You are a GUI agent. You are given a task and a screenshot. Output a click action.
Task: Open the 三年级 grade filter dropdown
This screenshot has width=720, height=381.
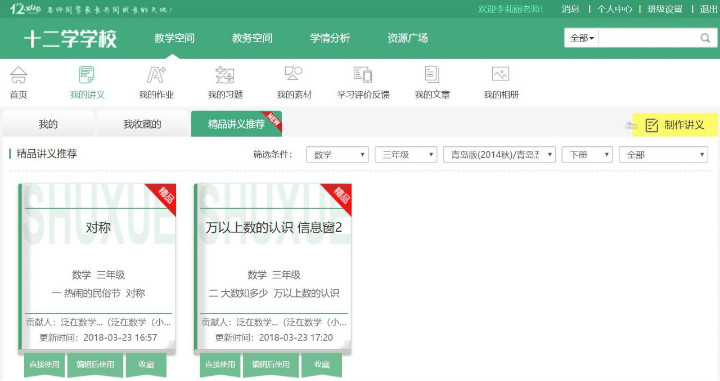point(406,155)
